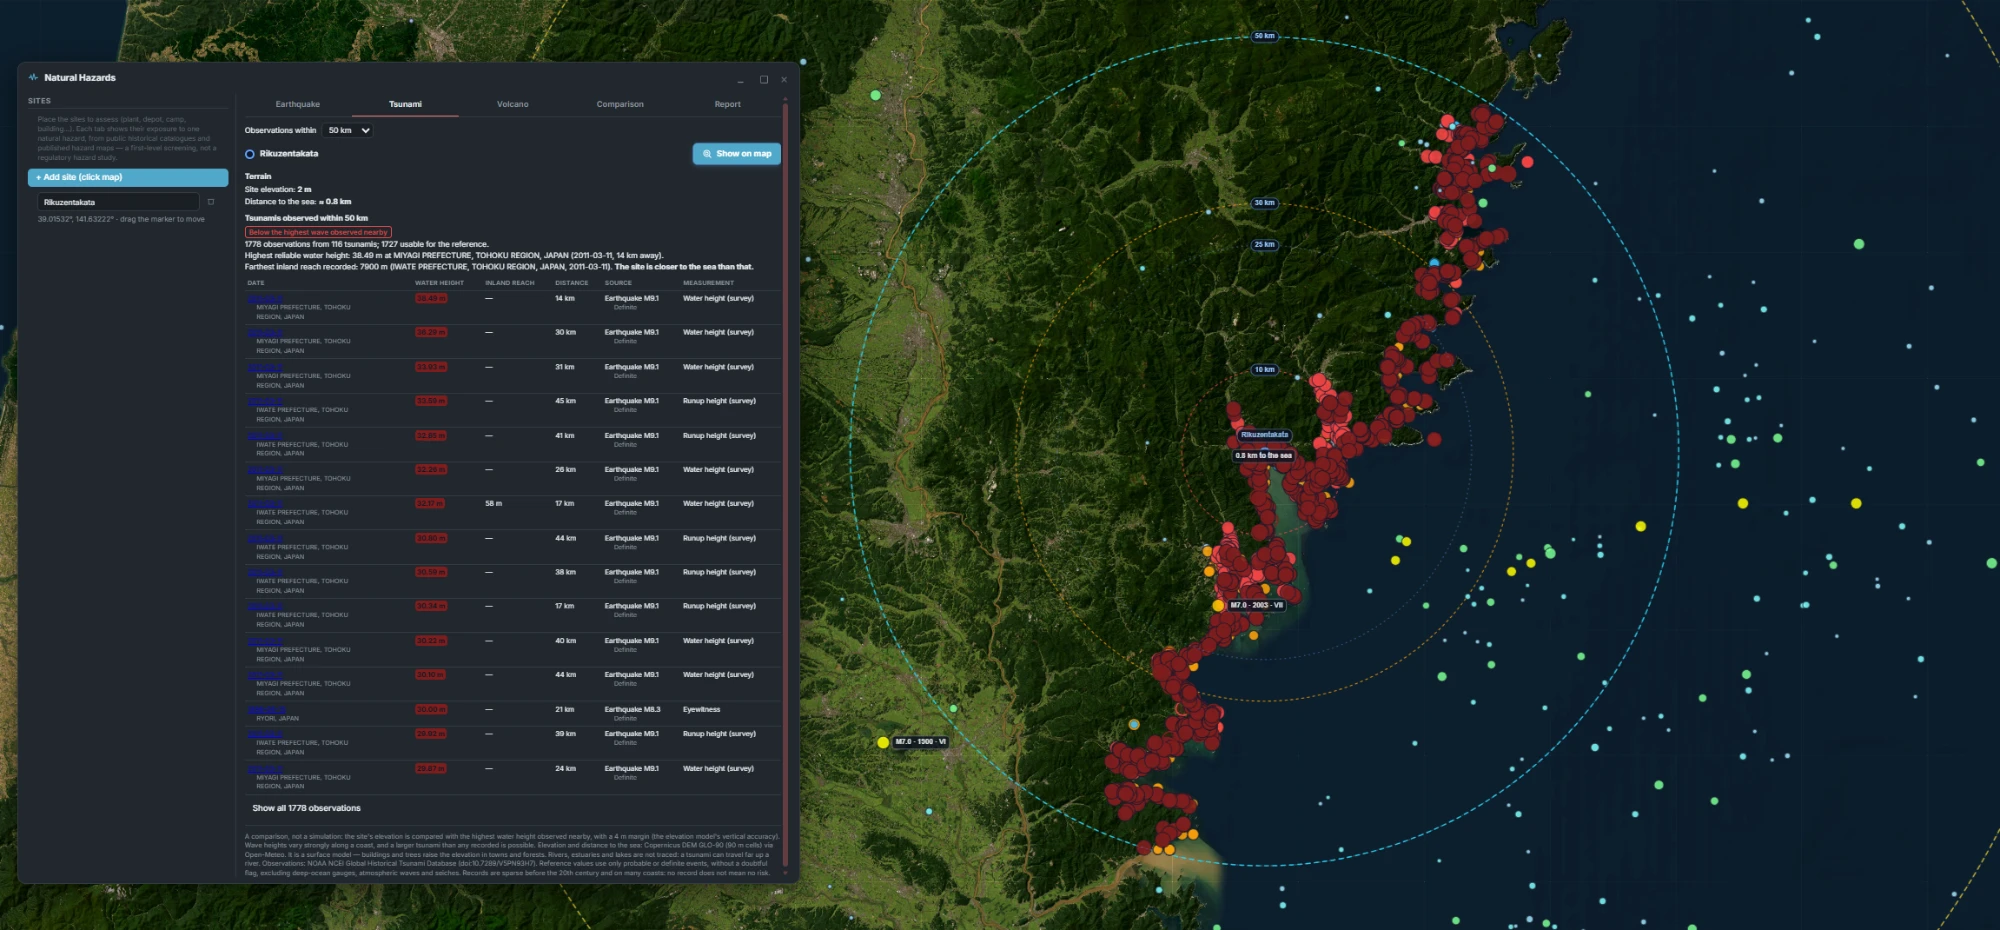This screenshot has height=930, width=2000.
Task: Click the Show on map button
Action: 737,154
